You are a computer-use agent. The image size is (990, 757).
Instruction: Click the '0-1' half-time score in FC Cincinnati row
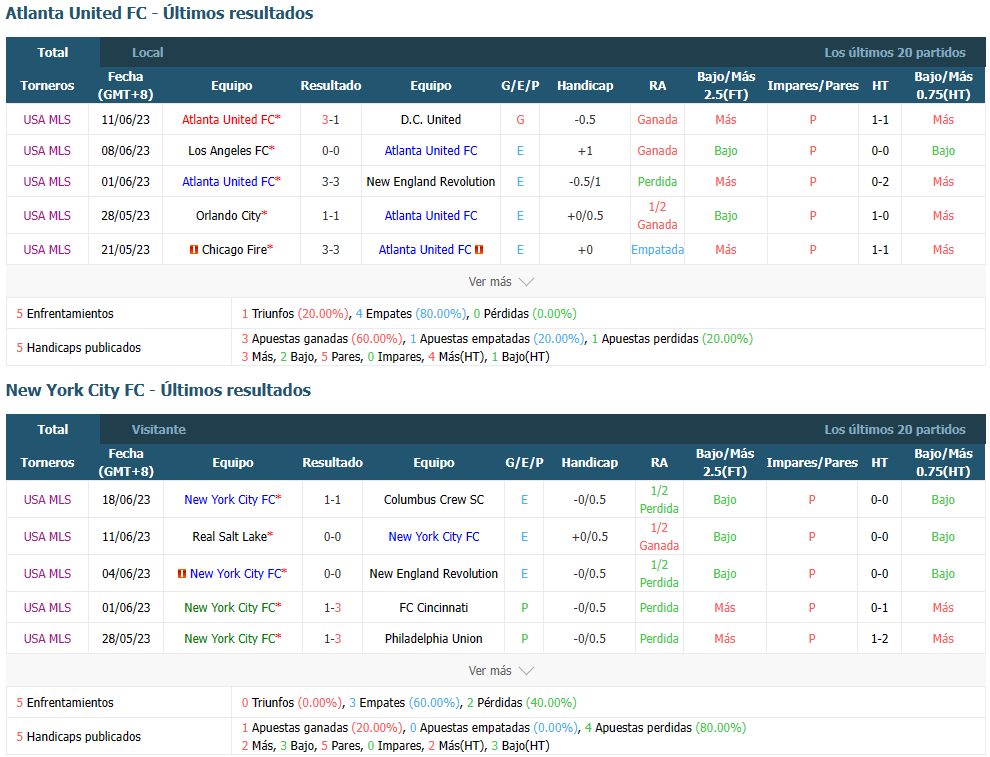tap(880, 608)
